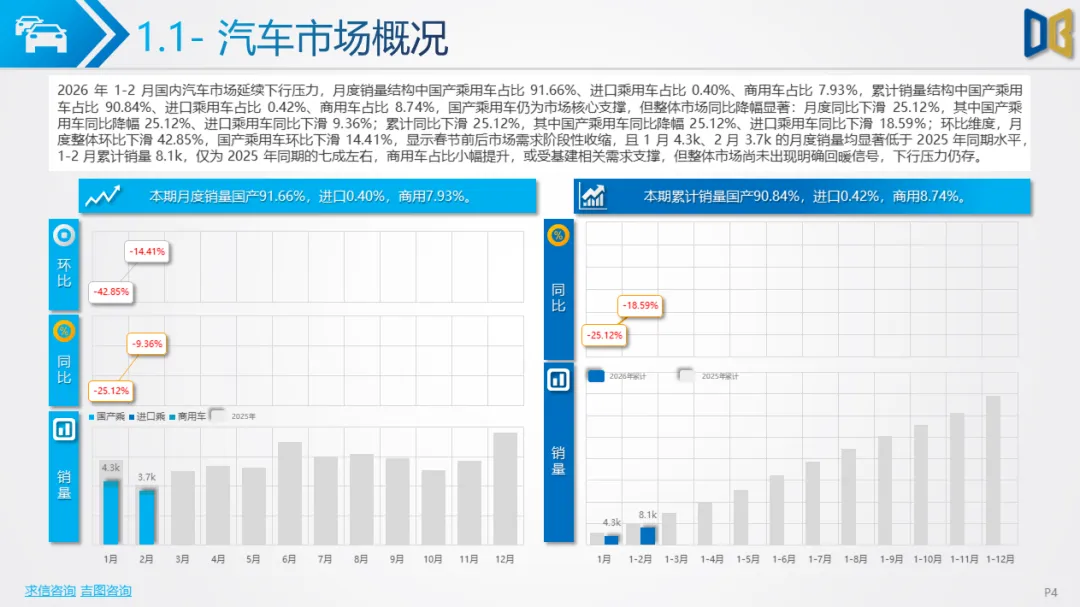
Task: Click the 1-9月 axis label
Action: (x=891, y=559)
